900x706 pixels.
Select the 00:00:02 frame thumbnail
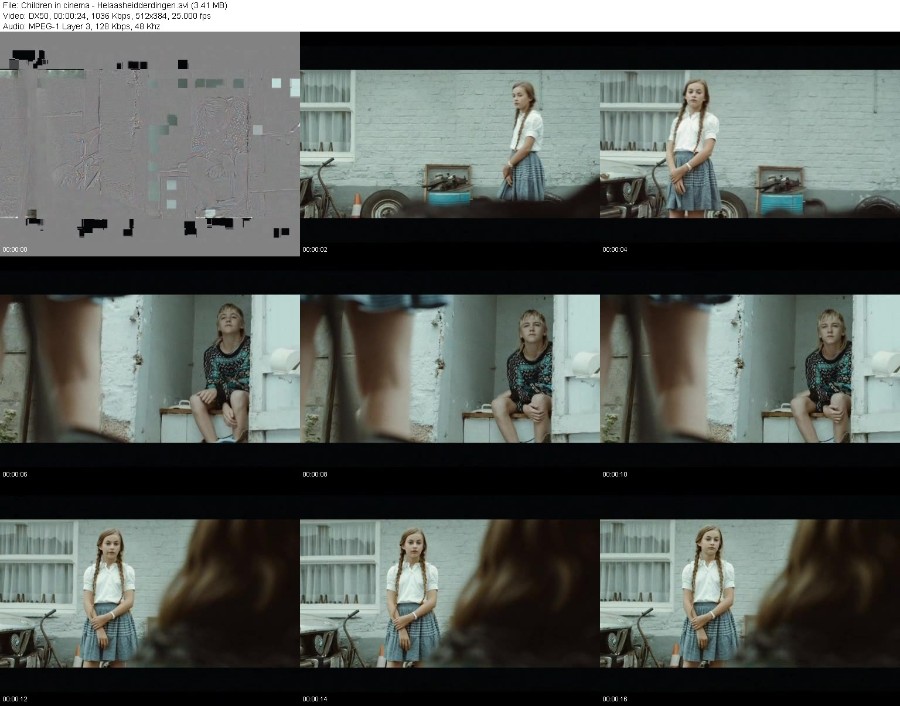tap(450, 144)
